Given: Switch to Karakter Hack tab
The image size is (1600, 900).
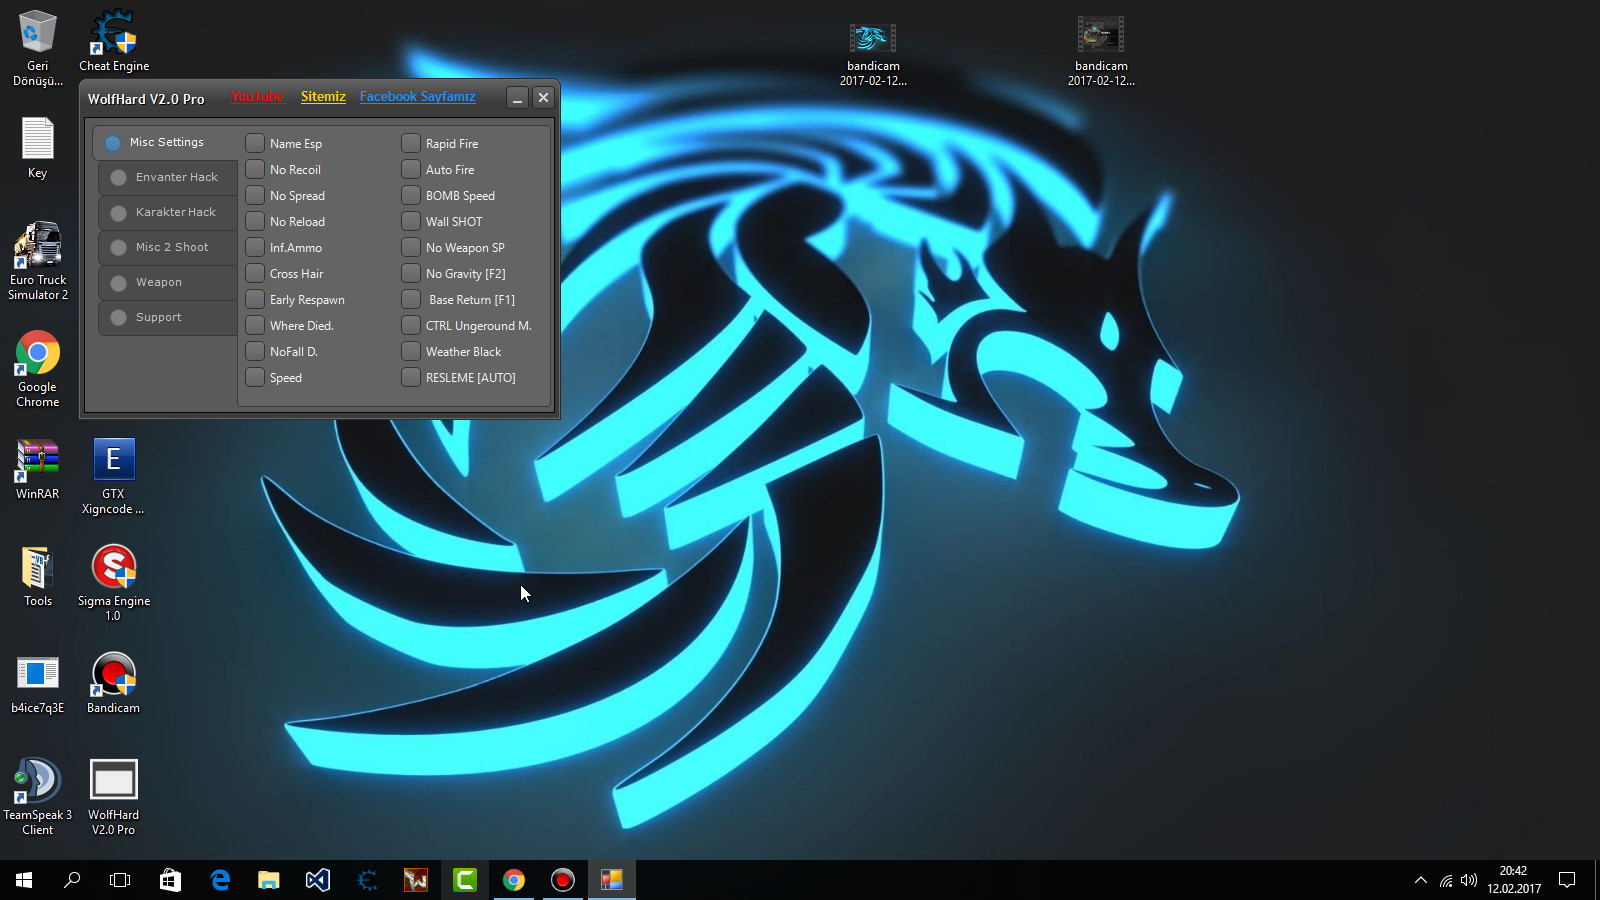Looking at the screenshot, I should tap(168, 212).
